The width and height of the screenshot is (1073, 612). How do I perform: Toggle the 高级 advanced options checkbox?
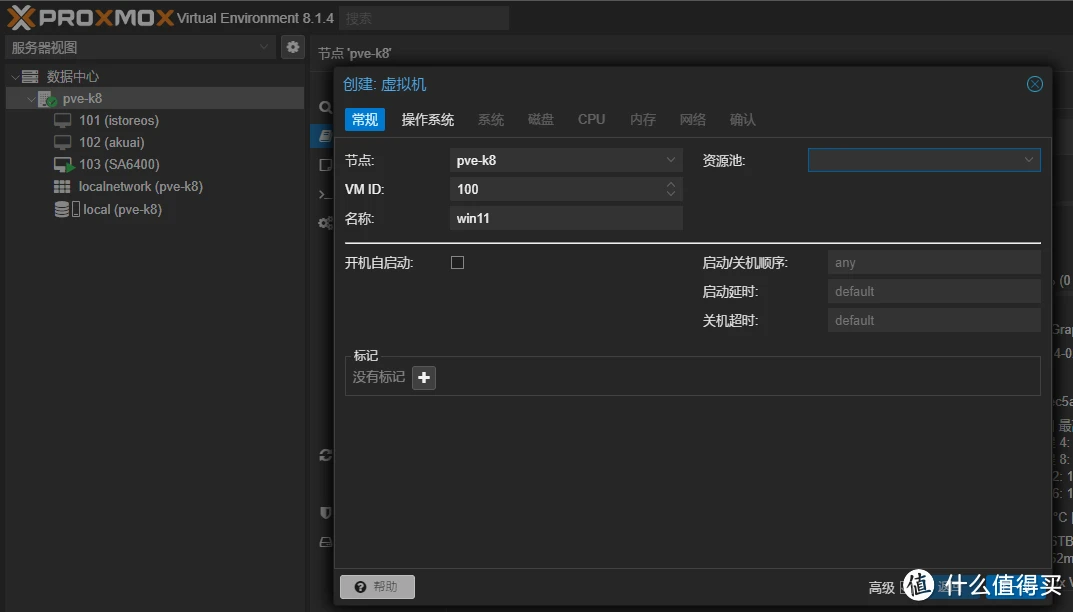point(908,587)
